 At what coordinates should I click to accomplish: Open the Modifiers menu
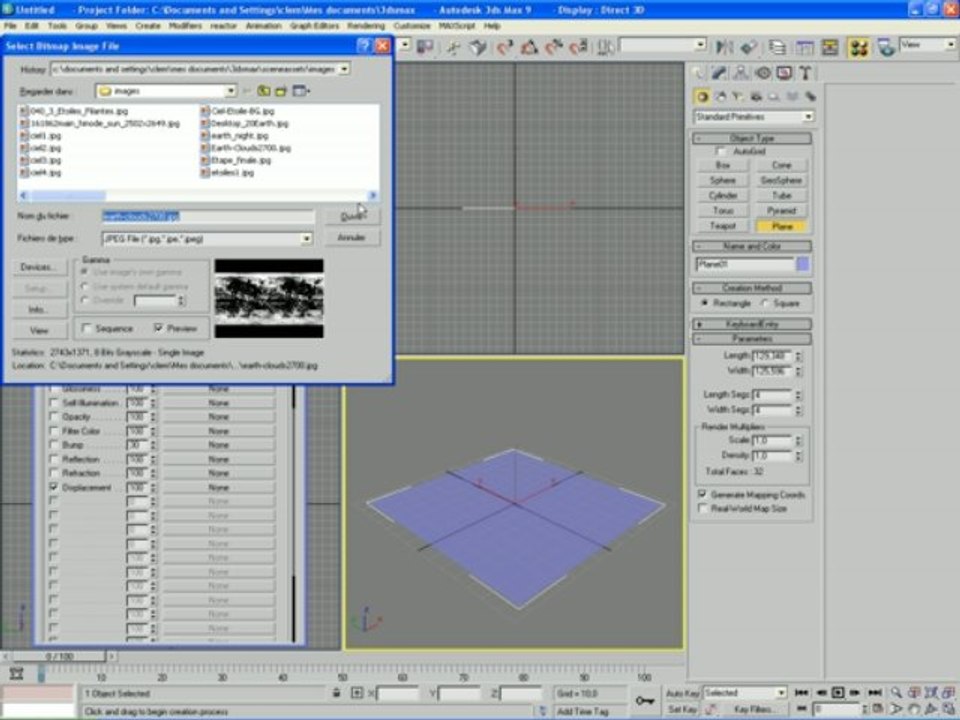tap(185, 26)
